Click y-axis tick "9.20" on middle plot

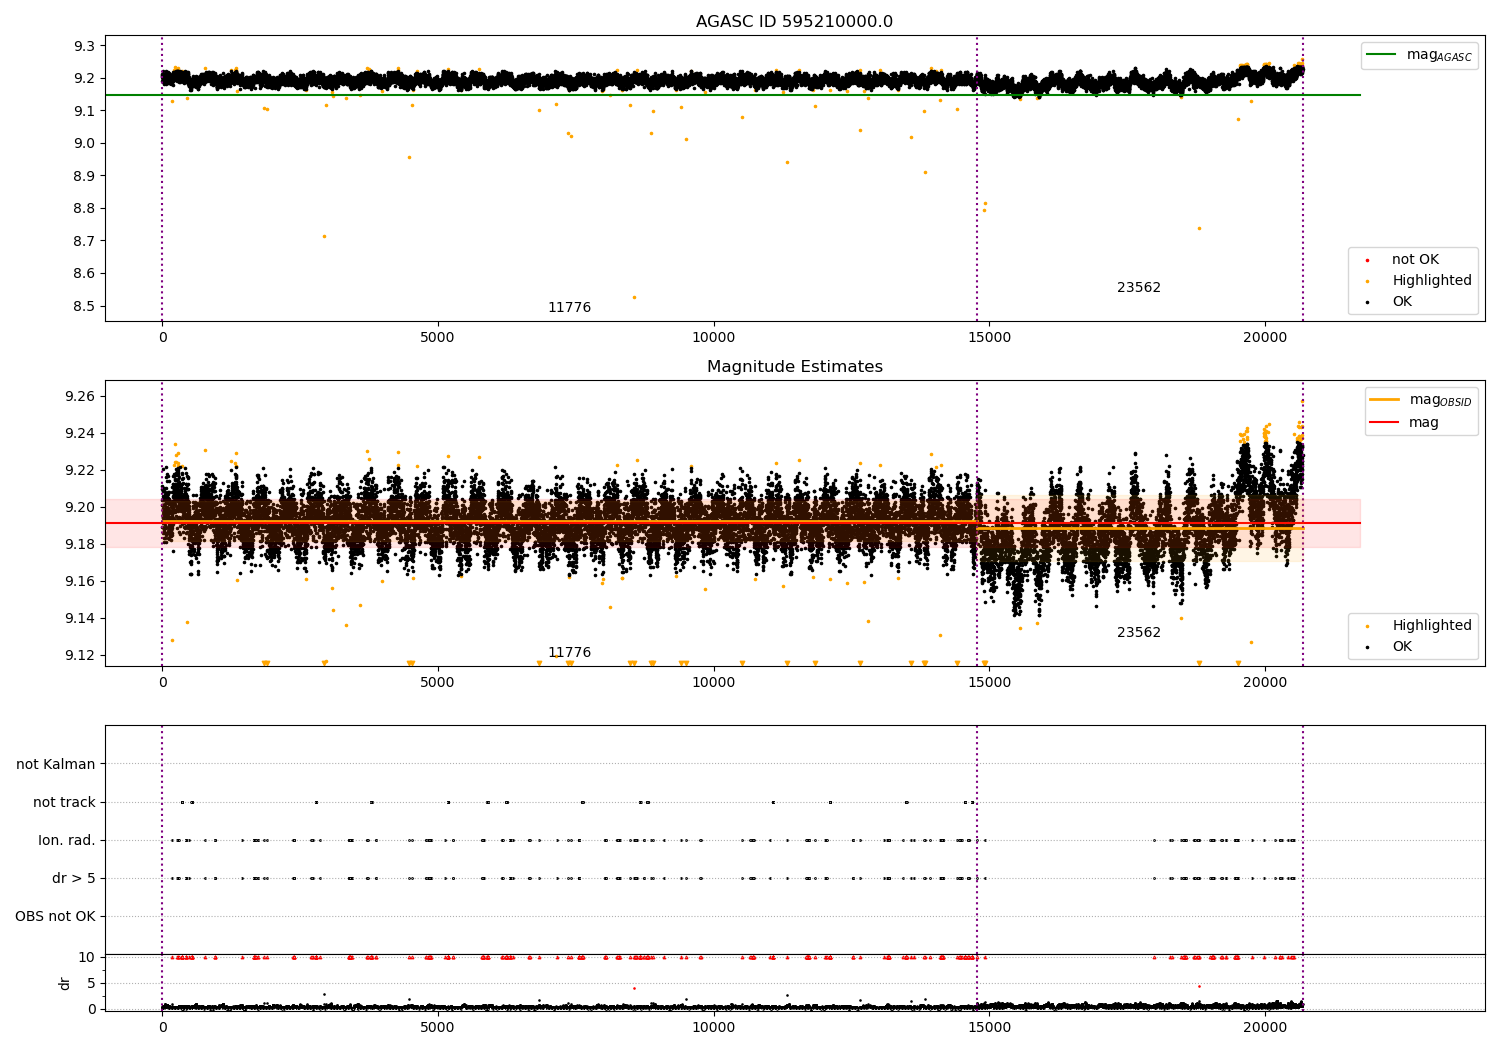(x=80, y=508)
